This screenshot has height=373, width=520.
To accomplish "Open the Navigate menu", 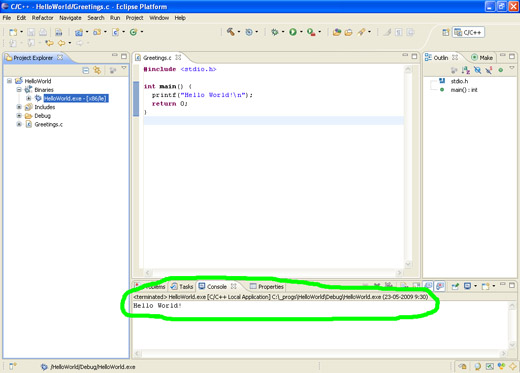I will pos(70,18).
